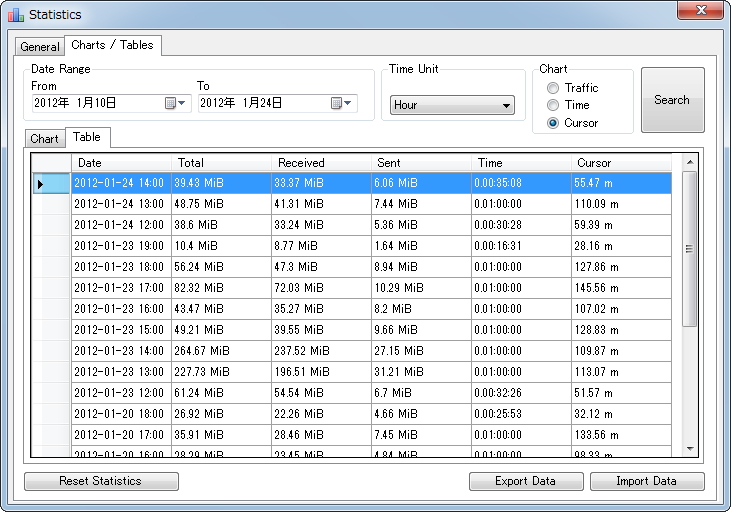Viewport: 731px width, 512px height.
Task: Select the cell 2012-01-23 18:00
Action: click(121, 267)
